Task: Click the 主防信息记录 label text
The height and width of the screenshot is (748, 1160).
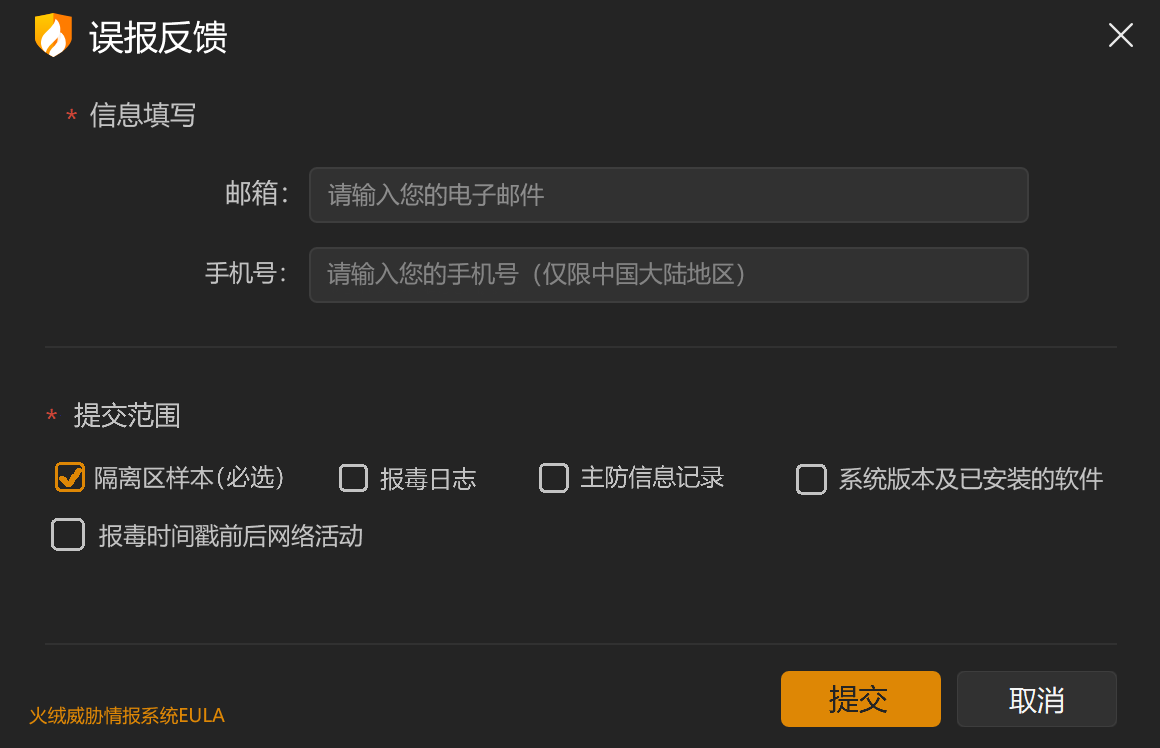Action: [x=652, y=478]
